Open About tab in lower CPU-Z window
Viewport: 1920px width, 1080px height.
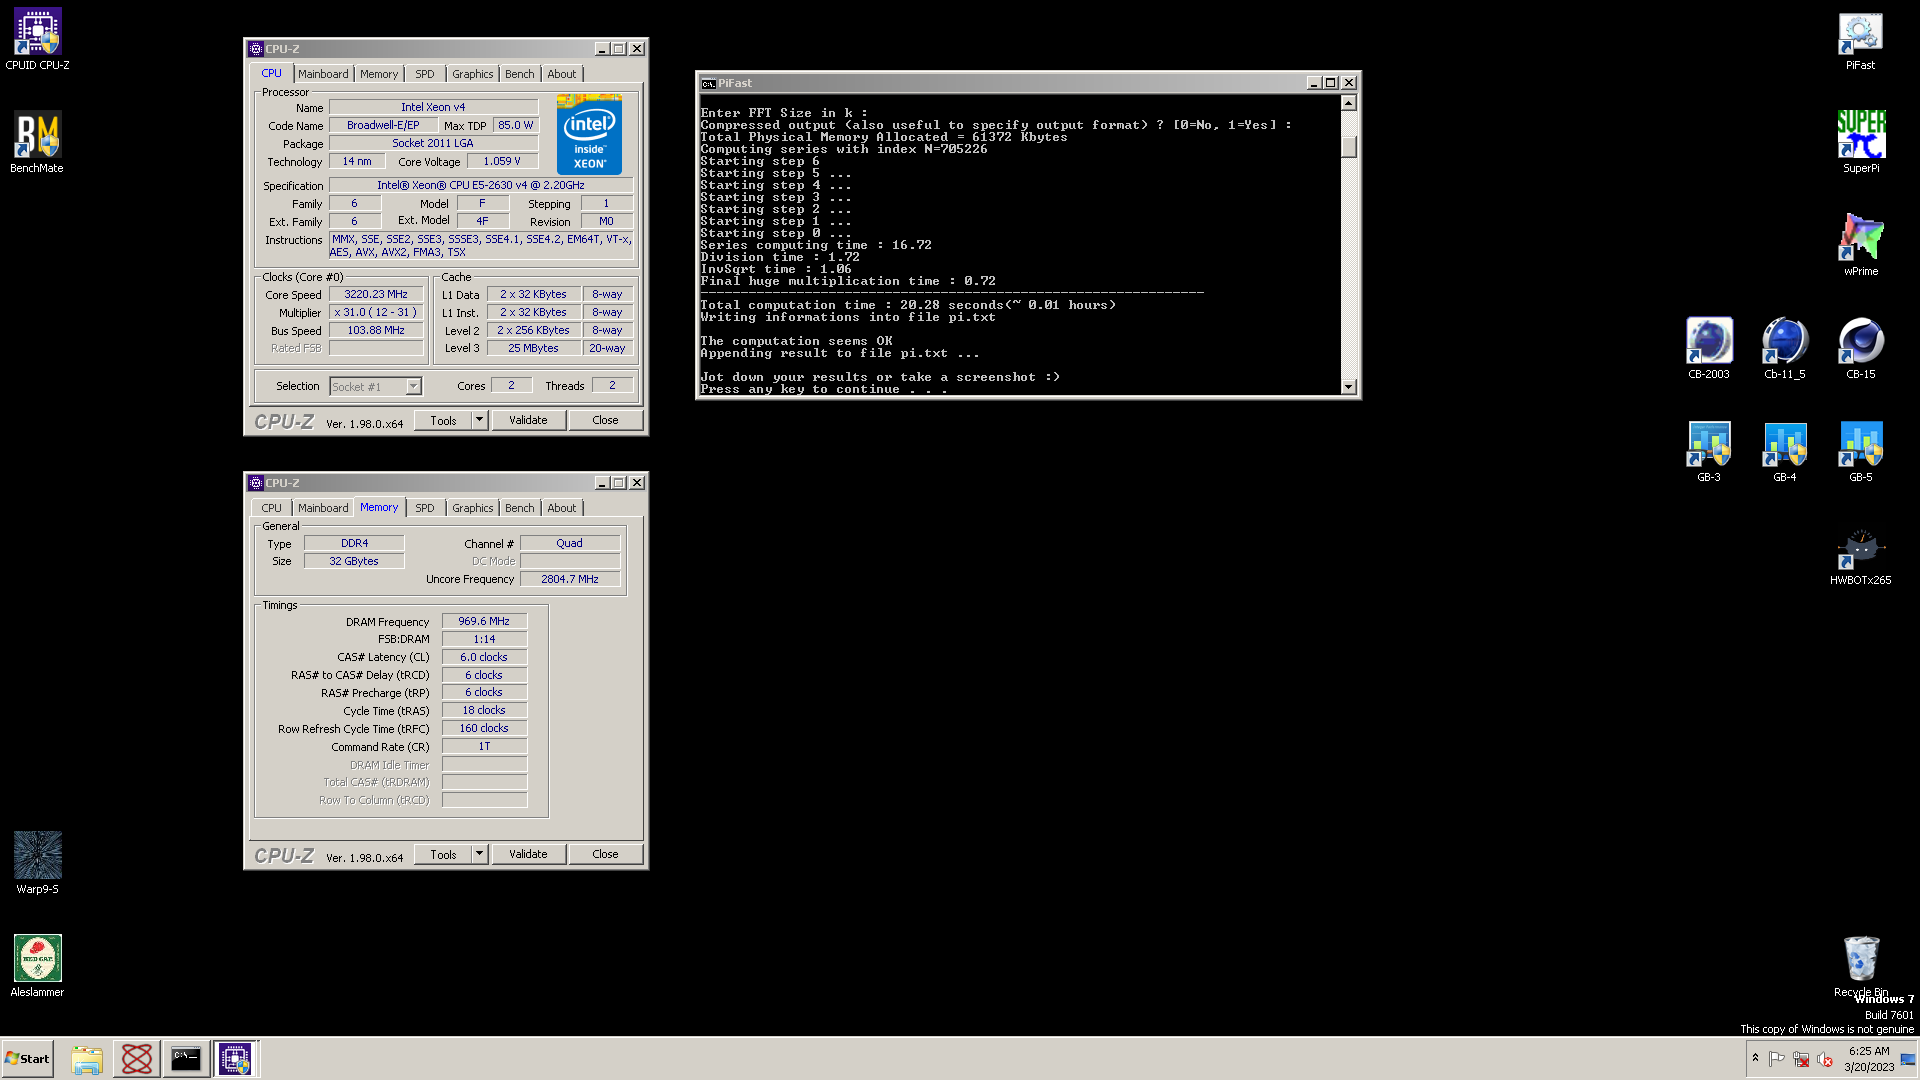click(561, 508)
